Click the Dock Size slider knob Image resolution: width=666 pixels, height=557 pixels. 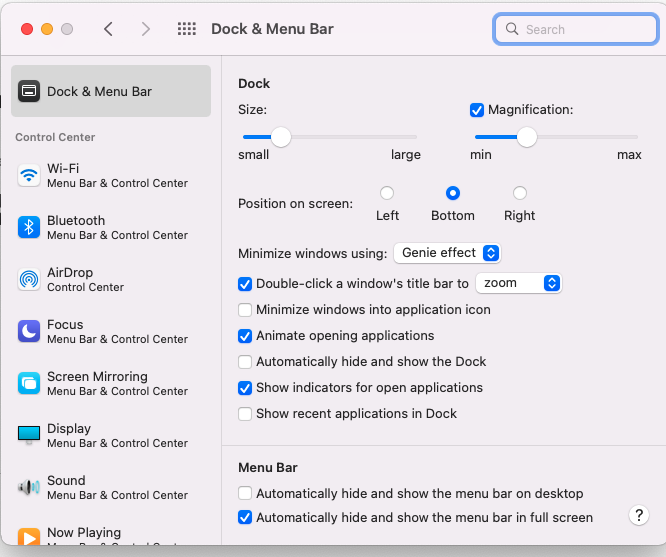pyautogui.click(x=281, y=137)
